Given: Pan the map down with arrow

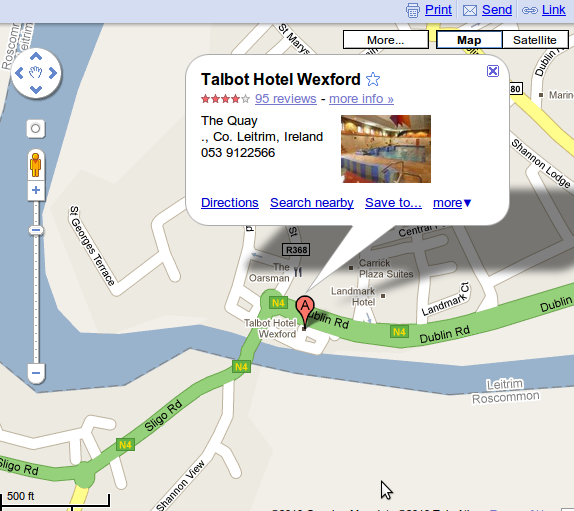Looking at the screenshot, I should [36, 90].
